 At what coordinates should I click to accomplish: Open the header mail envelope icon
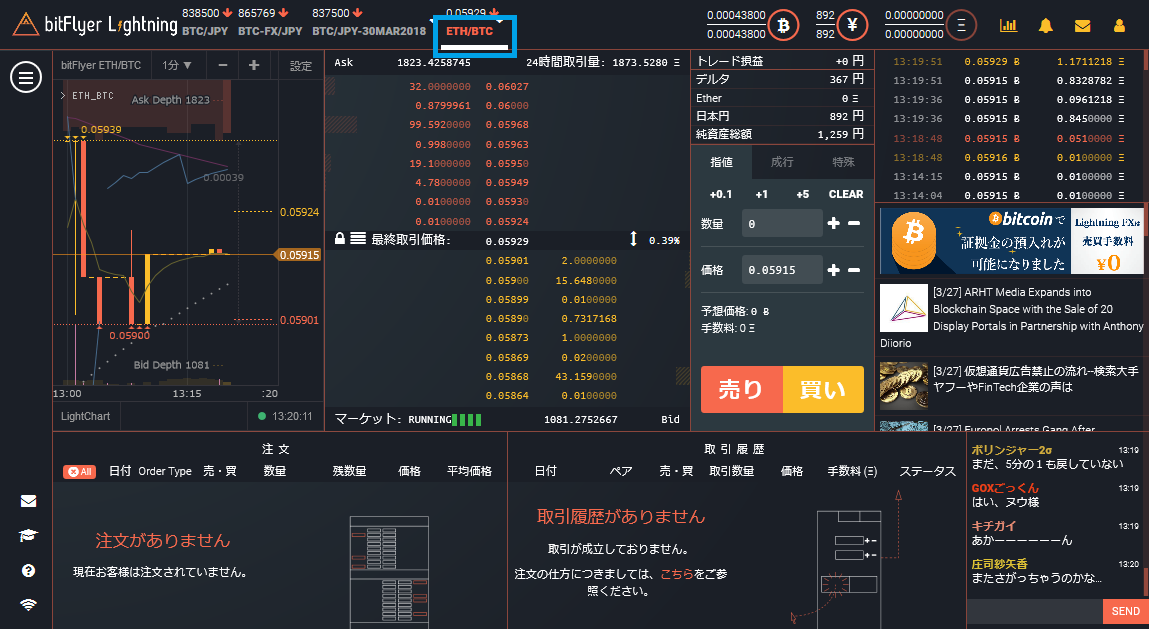[x=1082, y=26]
